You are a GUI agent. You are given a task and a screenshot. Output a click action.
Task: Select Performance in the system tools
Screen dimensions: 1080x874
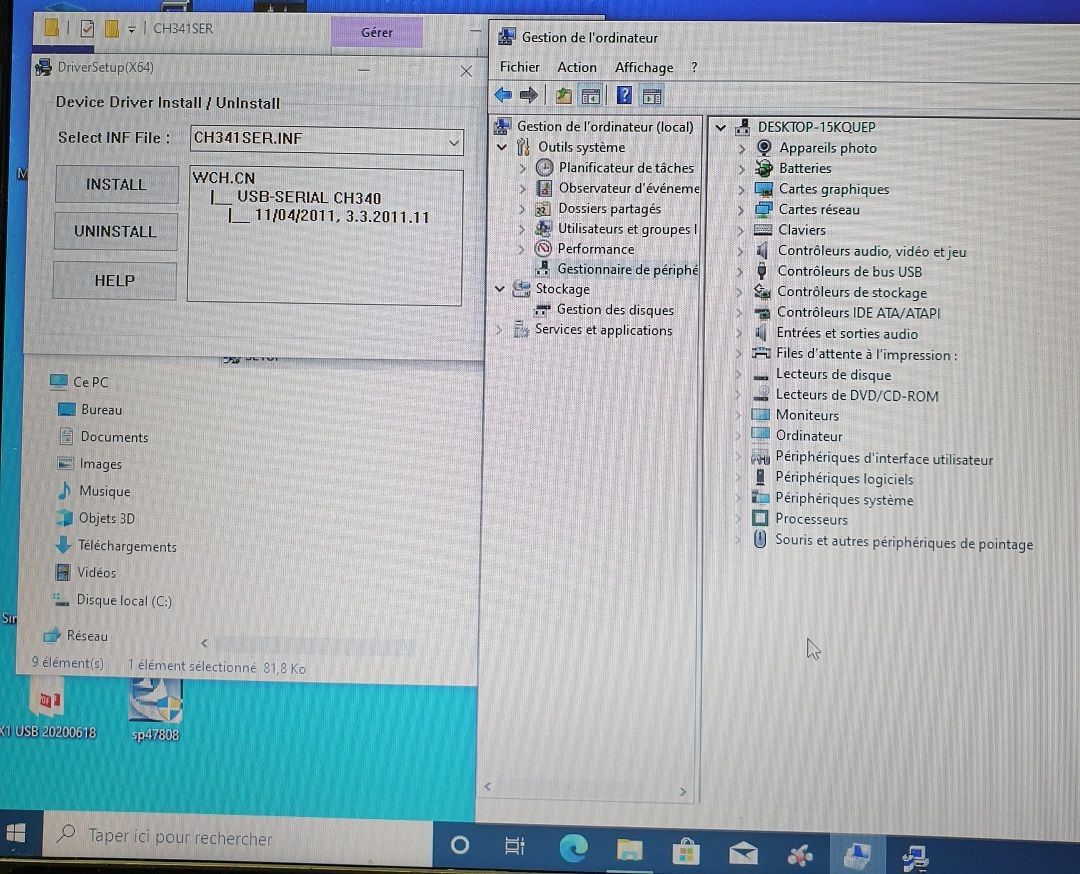pos(596,249)
